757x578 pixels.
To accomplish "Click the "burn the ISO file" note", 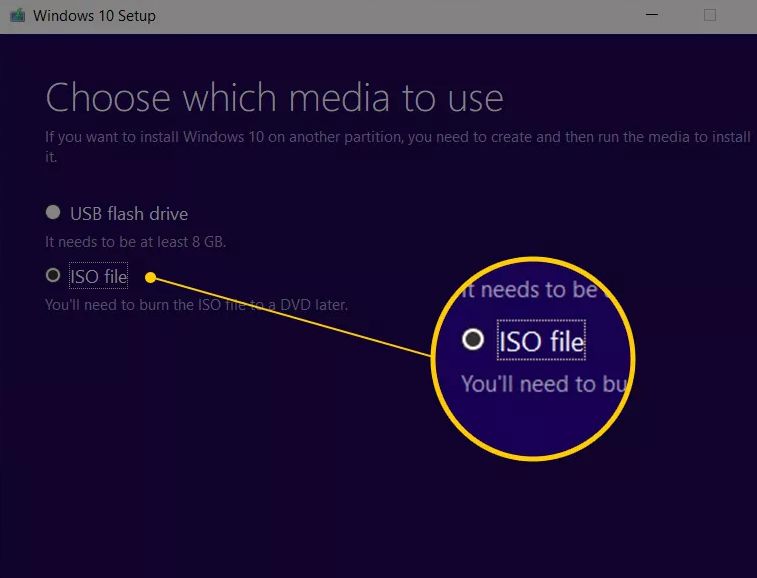I will pos(196,304).
